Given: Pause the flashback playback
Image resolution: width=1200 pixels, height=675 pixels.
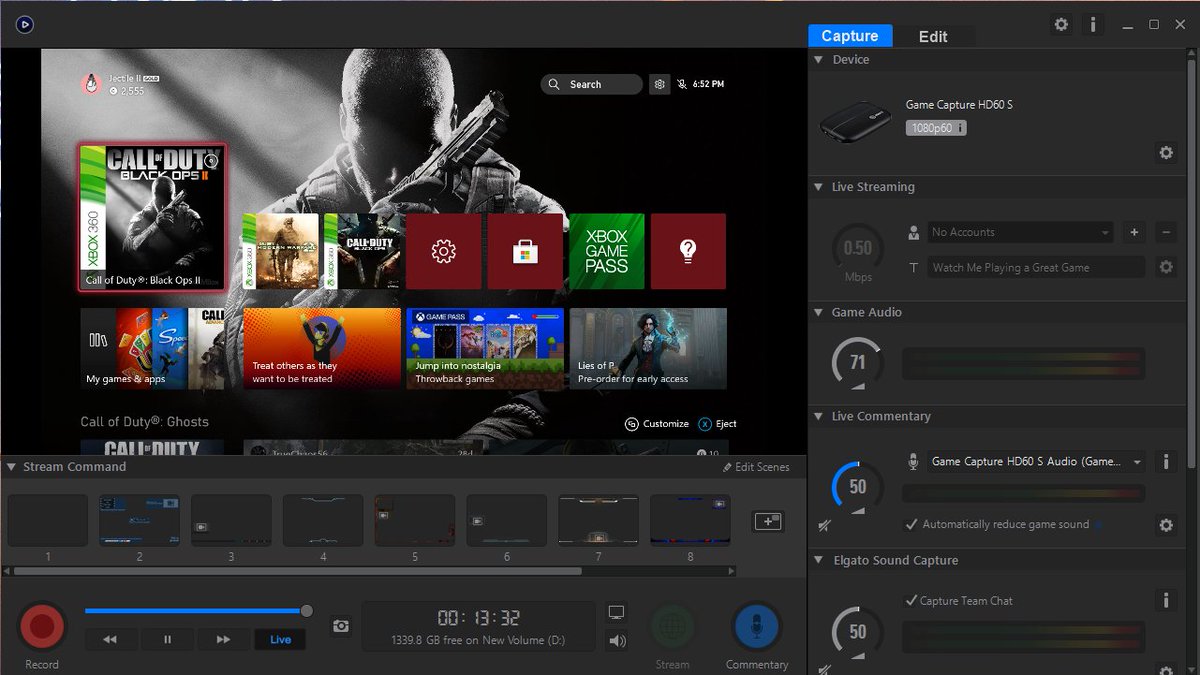Looking at the screenshot, I should click(x=167, y=639).
